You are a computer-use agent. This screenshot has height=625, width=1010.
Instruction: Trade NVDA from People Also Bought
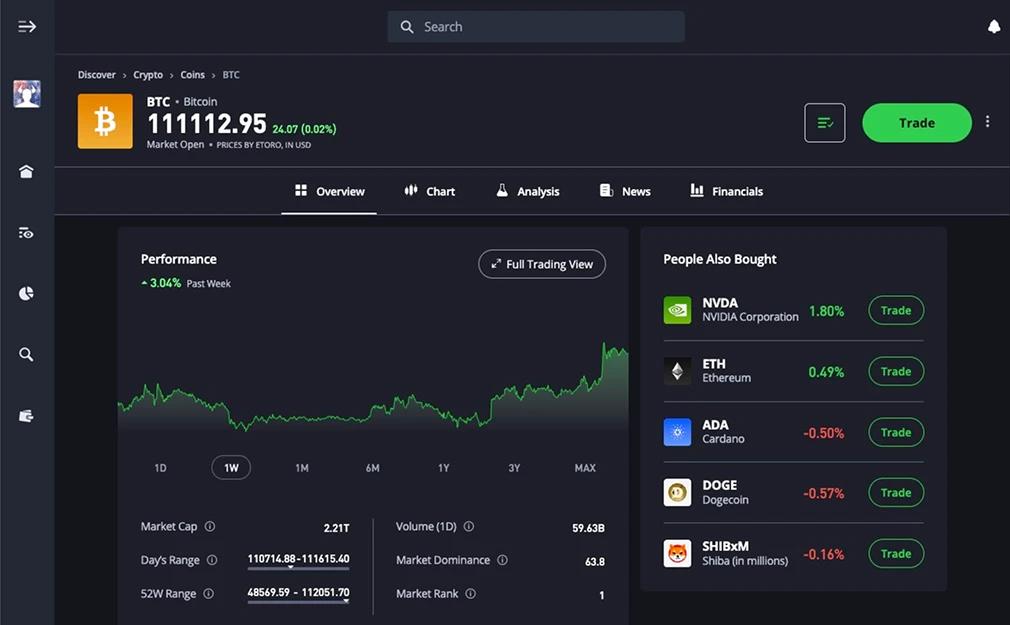point(896,311)
